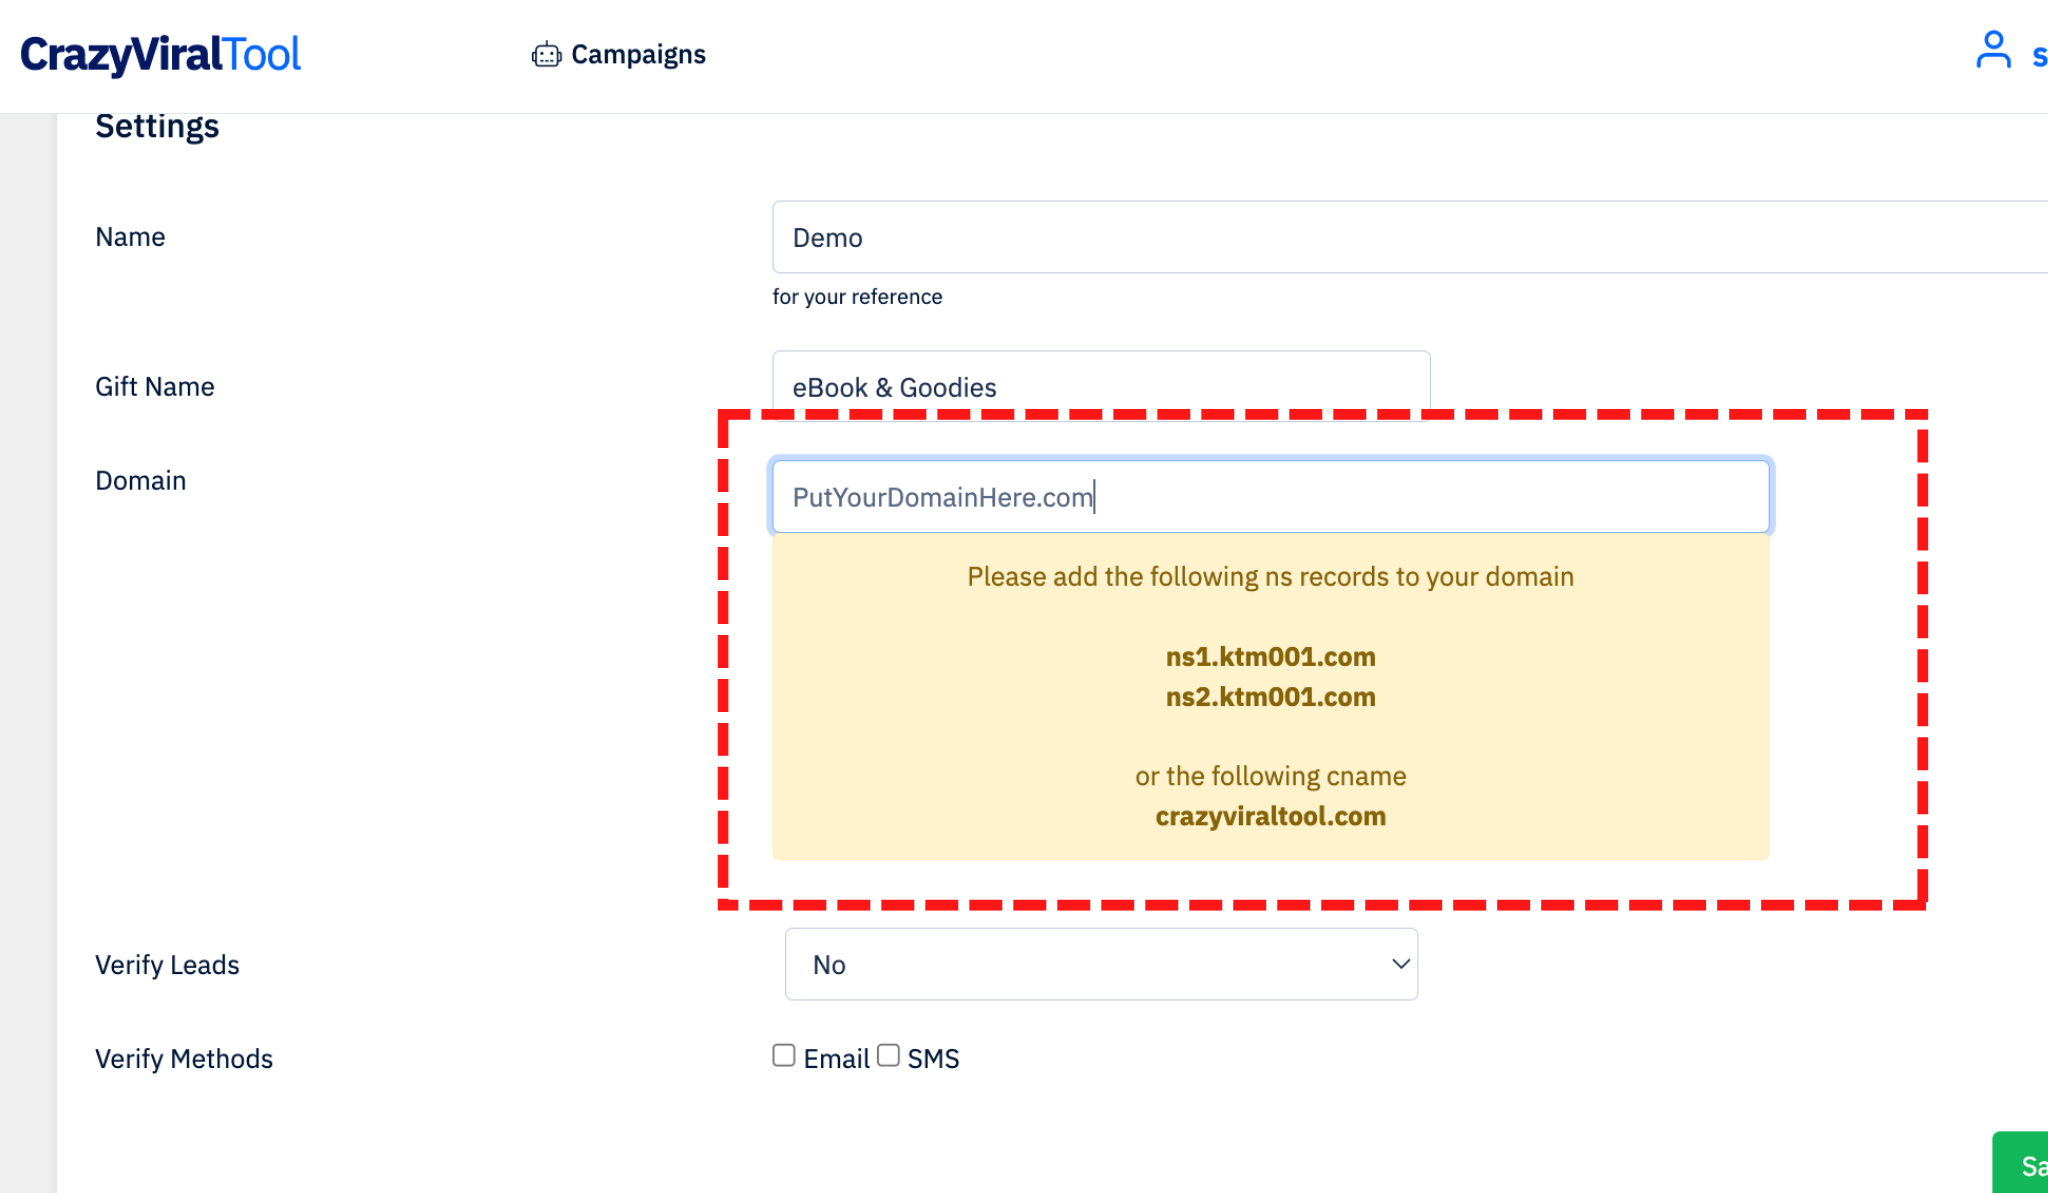The height and width of the screenshot is (1193, 2048).
Task: Open the user profile icon
Action: point(1993,50)
